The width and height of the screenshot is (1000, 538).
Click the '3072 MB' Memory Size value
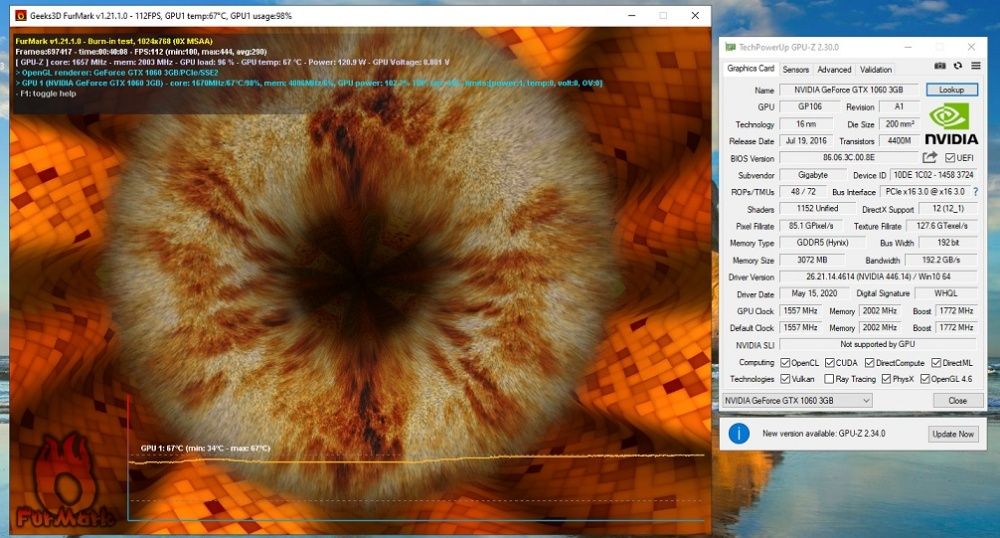tap(812, 260)
